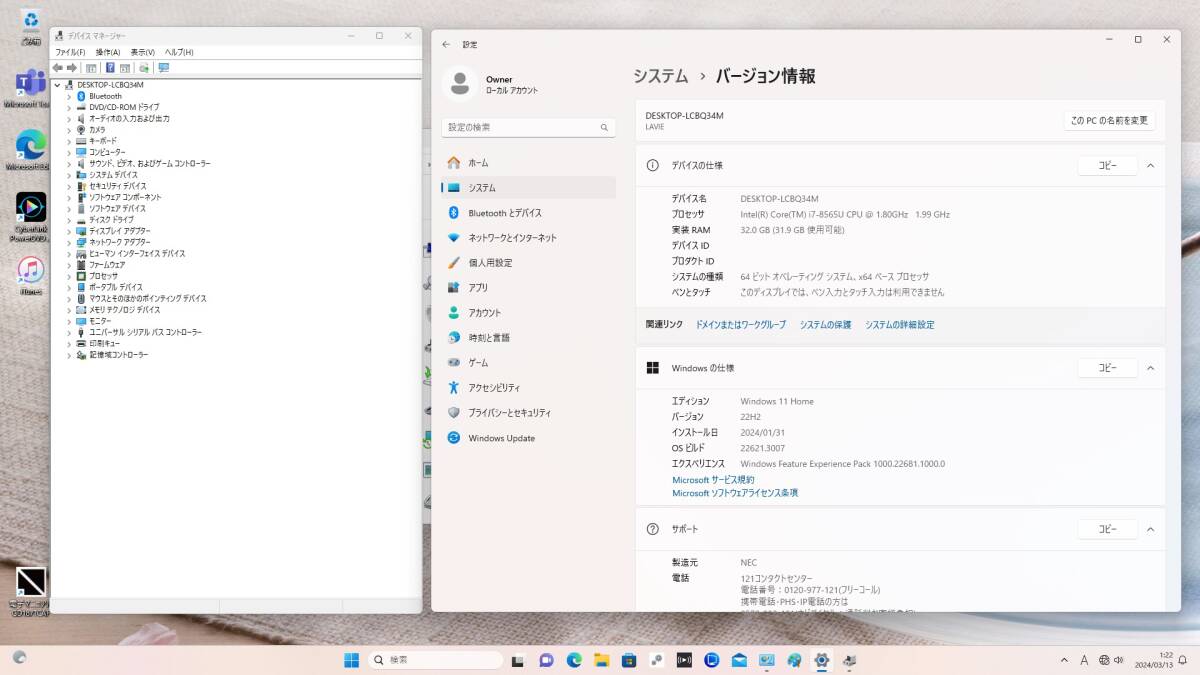Open Microsoft Store from the taskbar

(629, 660)
